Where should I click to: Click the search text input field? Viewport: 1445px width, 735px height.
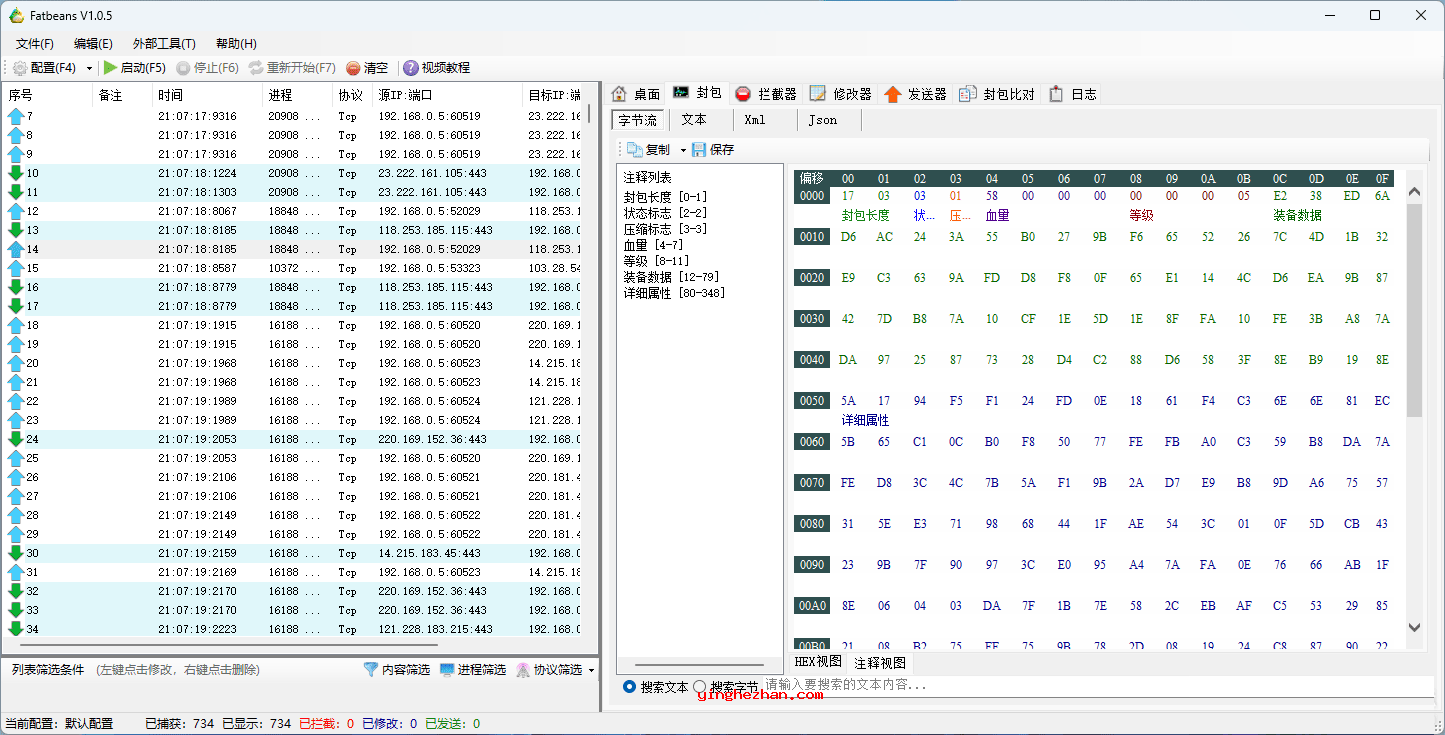1097,686
